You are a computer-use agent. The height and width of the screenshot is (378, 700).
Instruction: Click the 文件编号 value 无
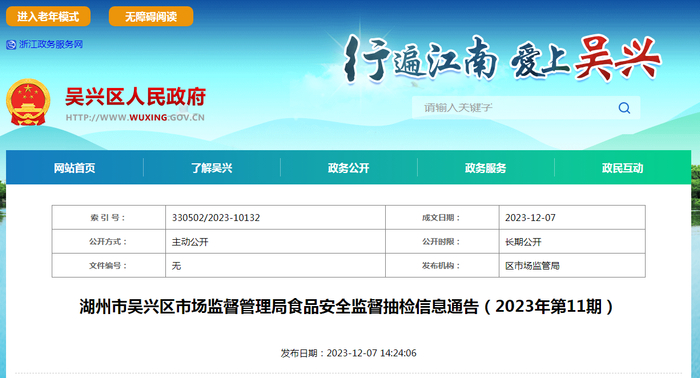[x=176, y=266]
